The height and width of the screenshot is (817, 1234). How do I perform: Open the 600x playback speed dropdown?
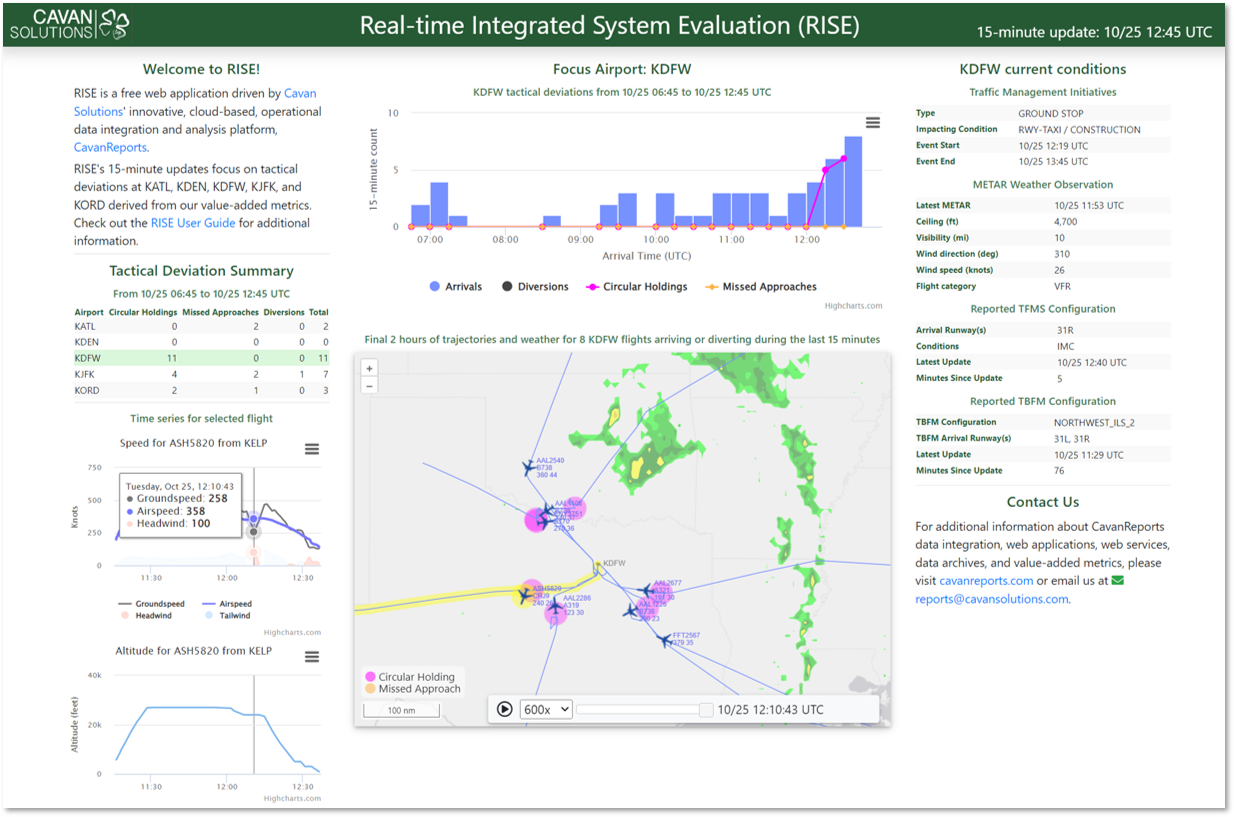[546, 709]
